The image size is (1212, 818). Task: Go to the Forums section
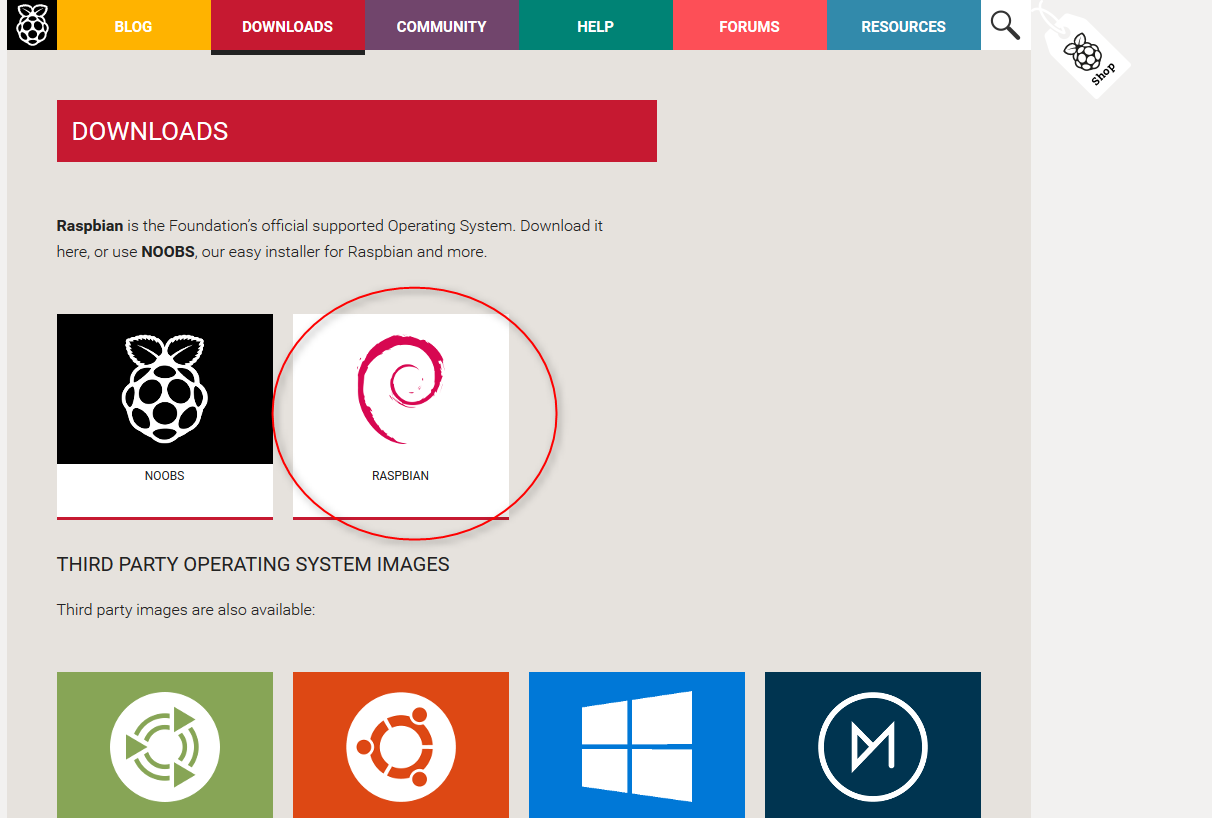point(750,26)
